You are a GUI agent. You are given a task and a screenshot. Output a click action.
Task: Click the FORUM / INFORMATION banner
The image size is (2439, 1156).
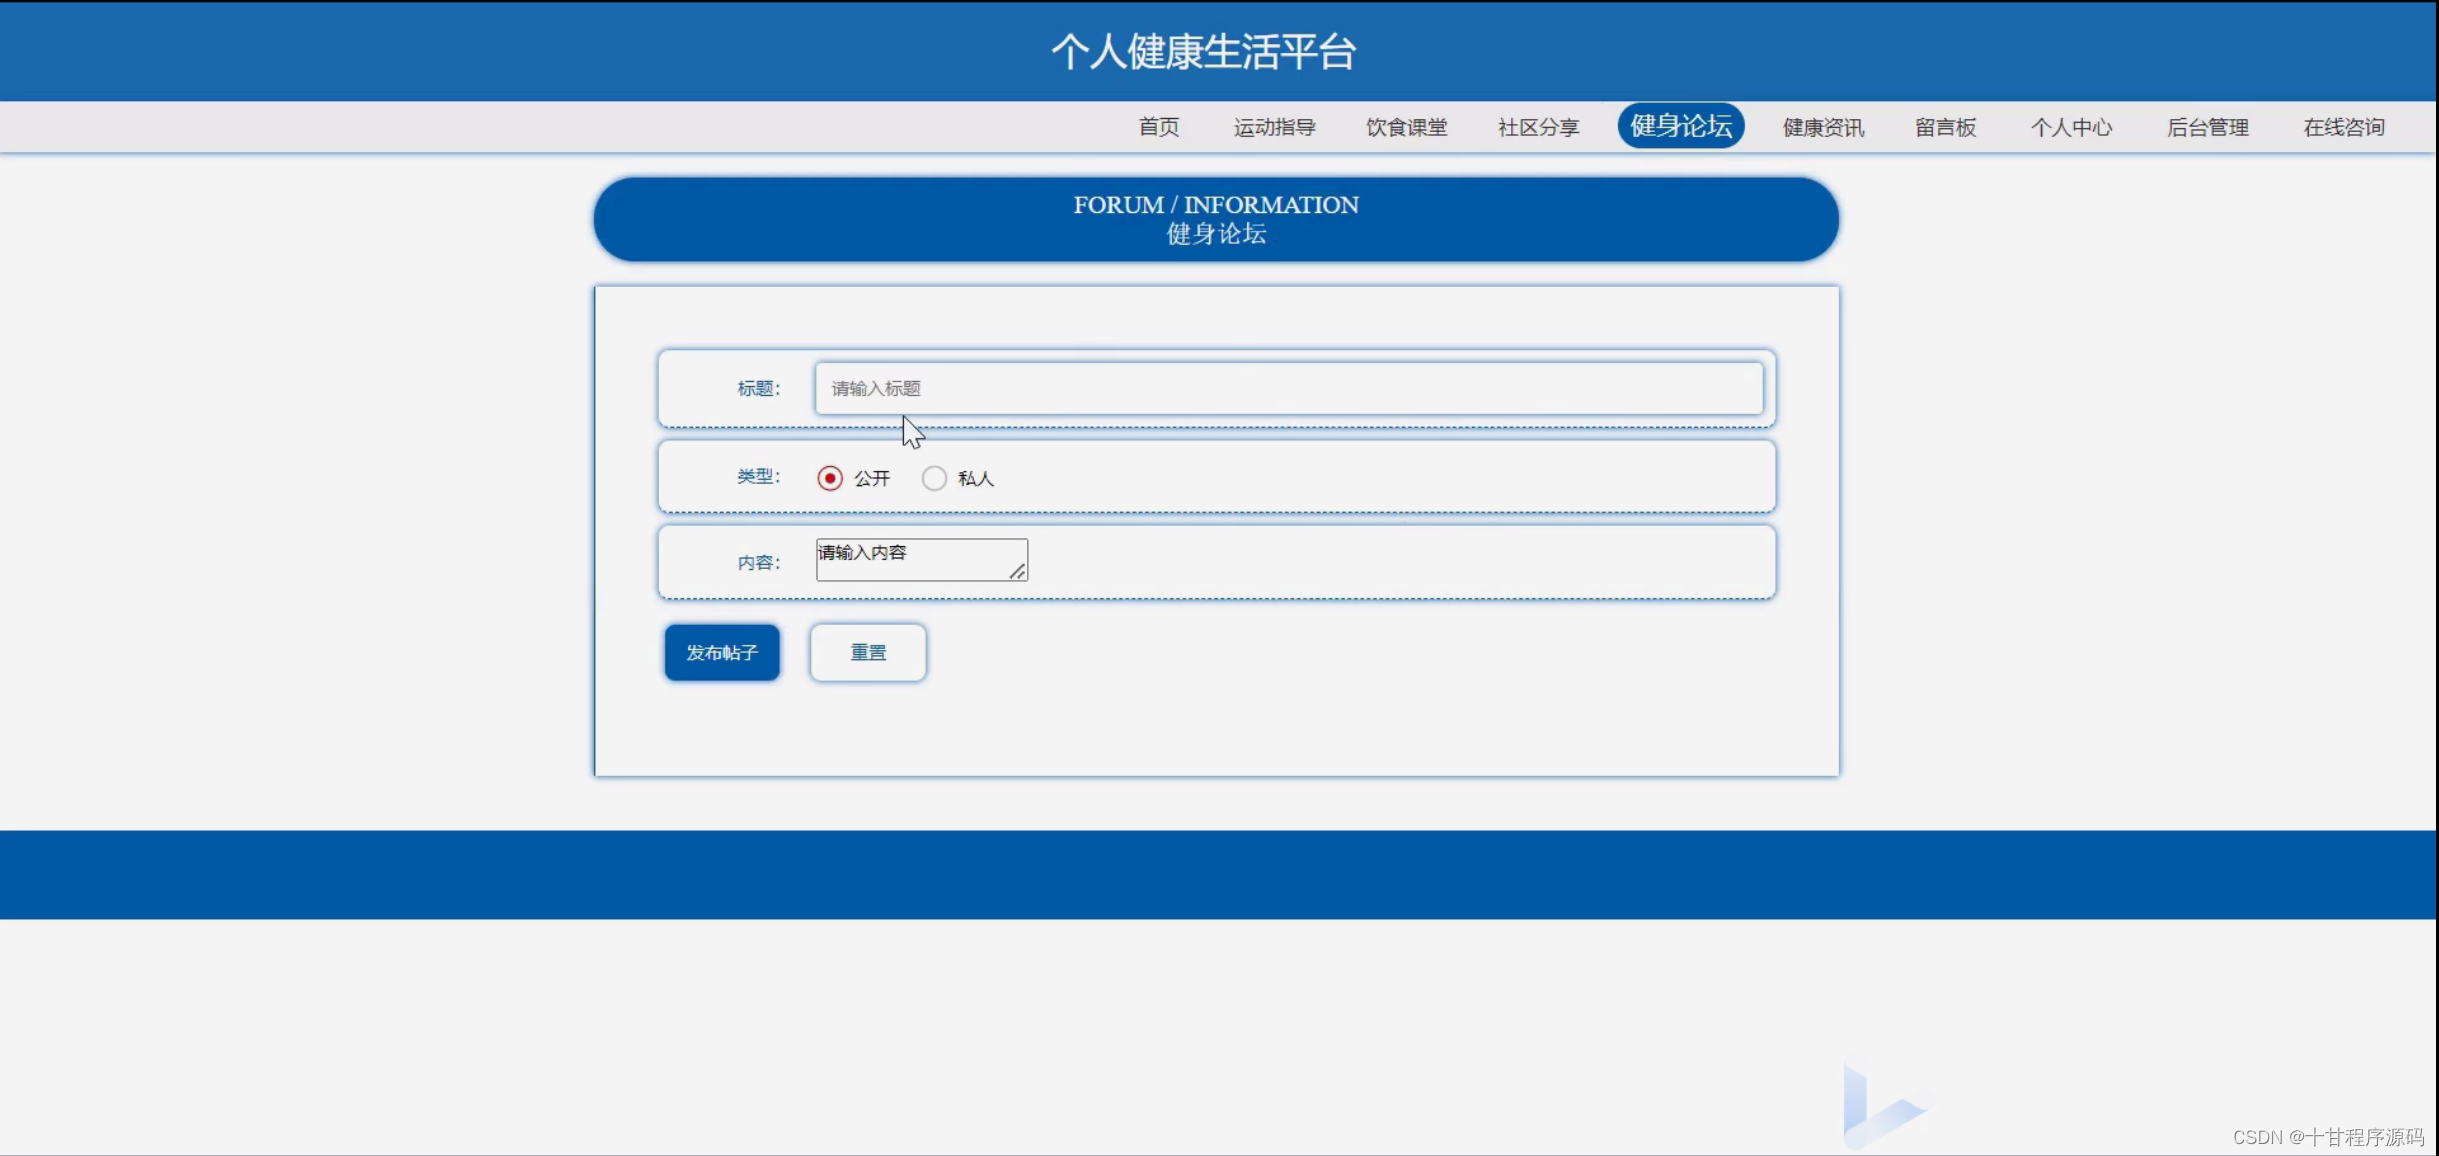pos(1215,219)
